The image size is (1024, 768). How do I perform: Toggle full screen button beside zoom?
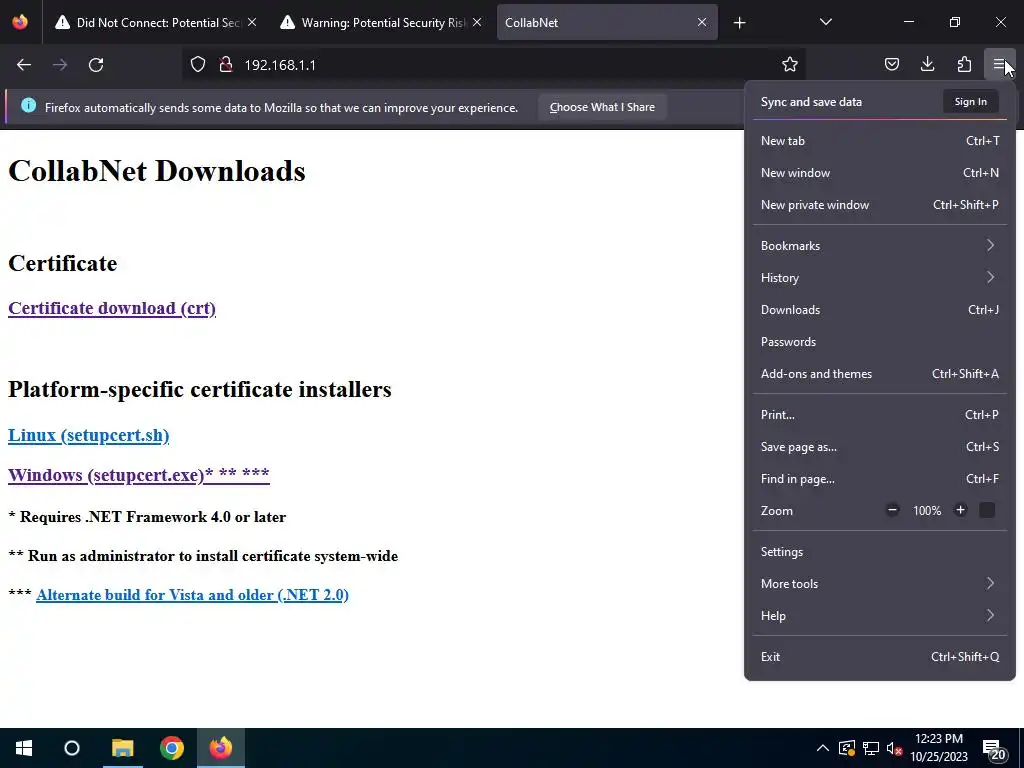987,510
